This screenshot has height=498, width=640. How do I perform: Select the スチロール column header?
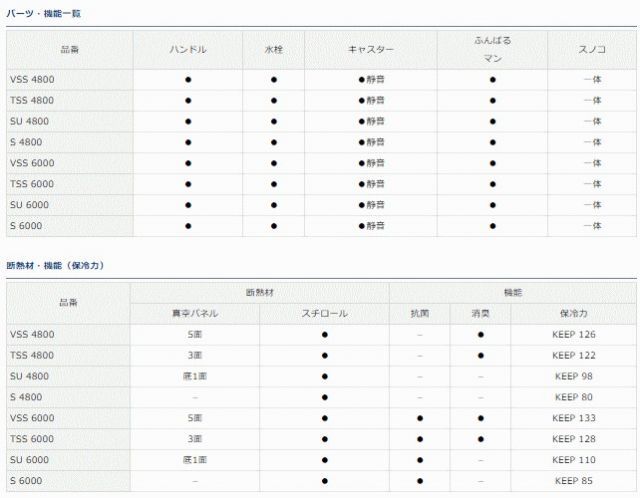[x=324, y=313]
